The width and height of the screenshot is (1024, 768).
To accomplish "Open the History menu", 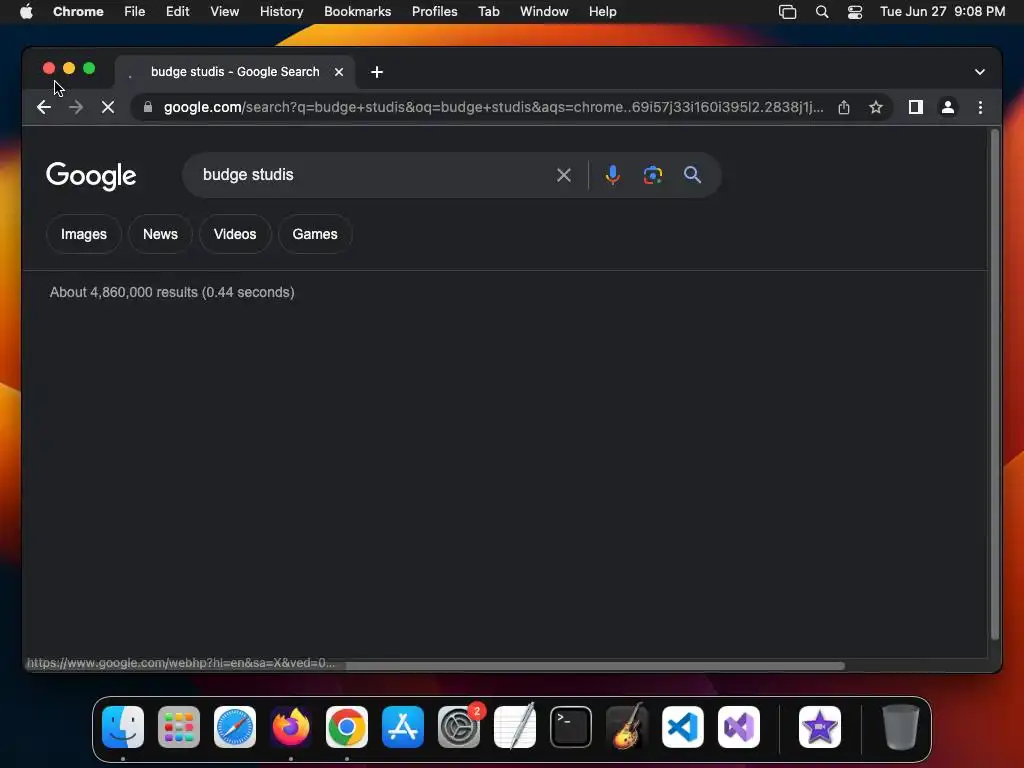I will click(281, 12).
